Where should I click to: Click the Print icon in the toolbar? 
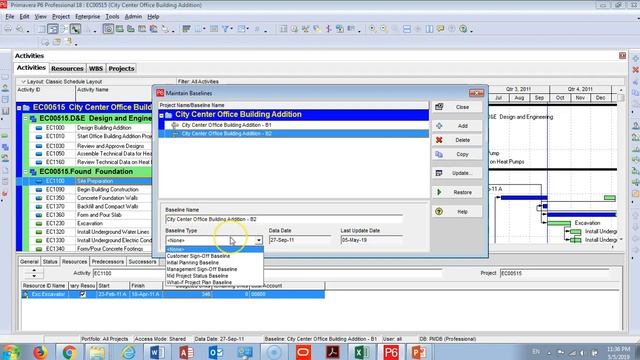8,29
